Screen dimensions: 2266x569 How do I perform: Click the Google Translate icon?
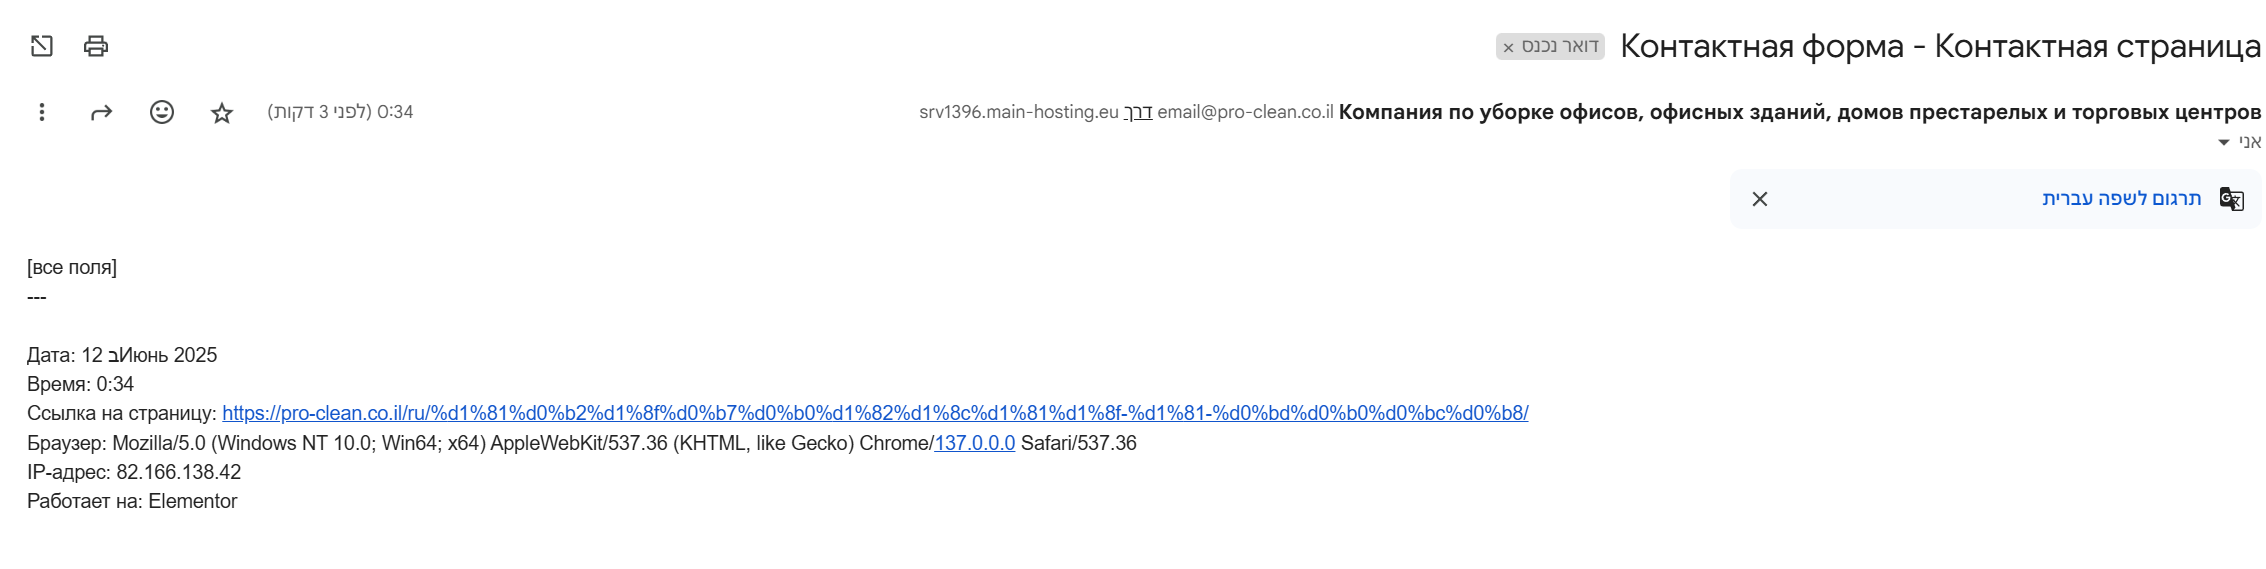coord(2232,199)
